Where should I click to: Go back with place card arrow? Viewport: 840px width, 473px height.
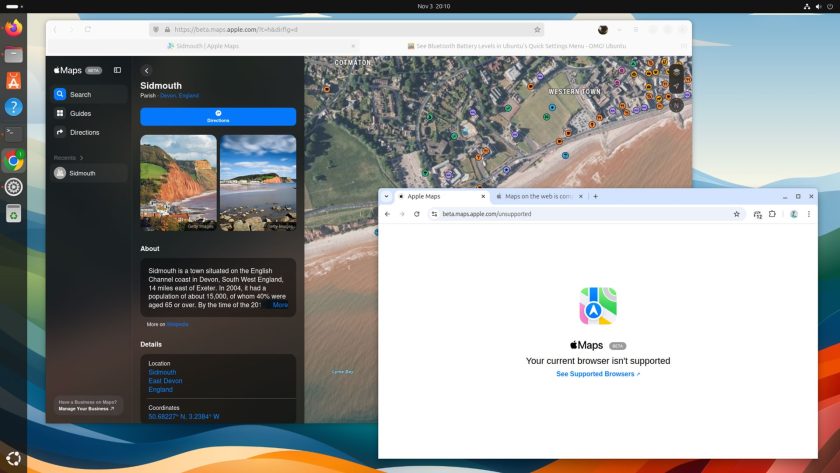pos(146,70)
